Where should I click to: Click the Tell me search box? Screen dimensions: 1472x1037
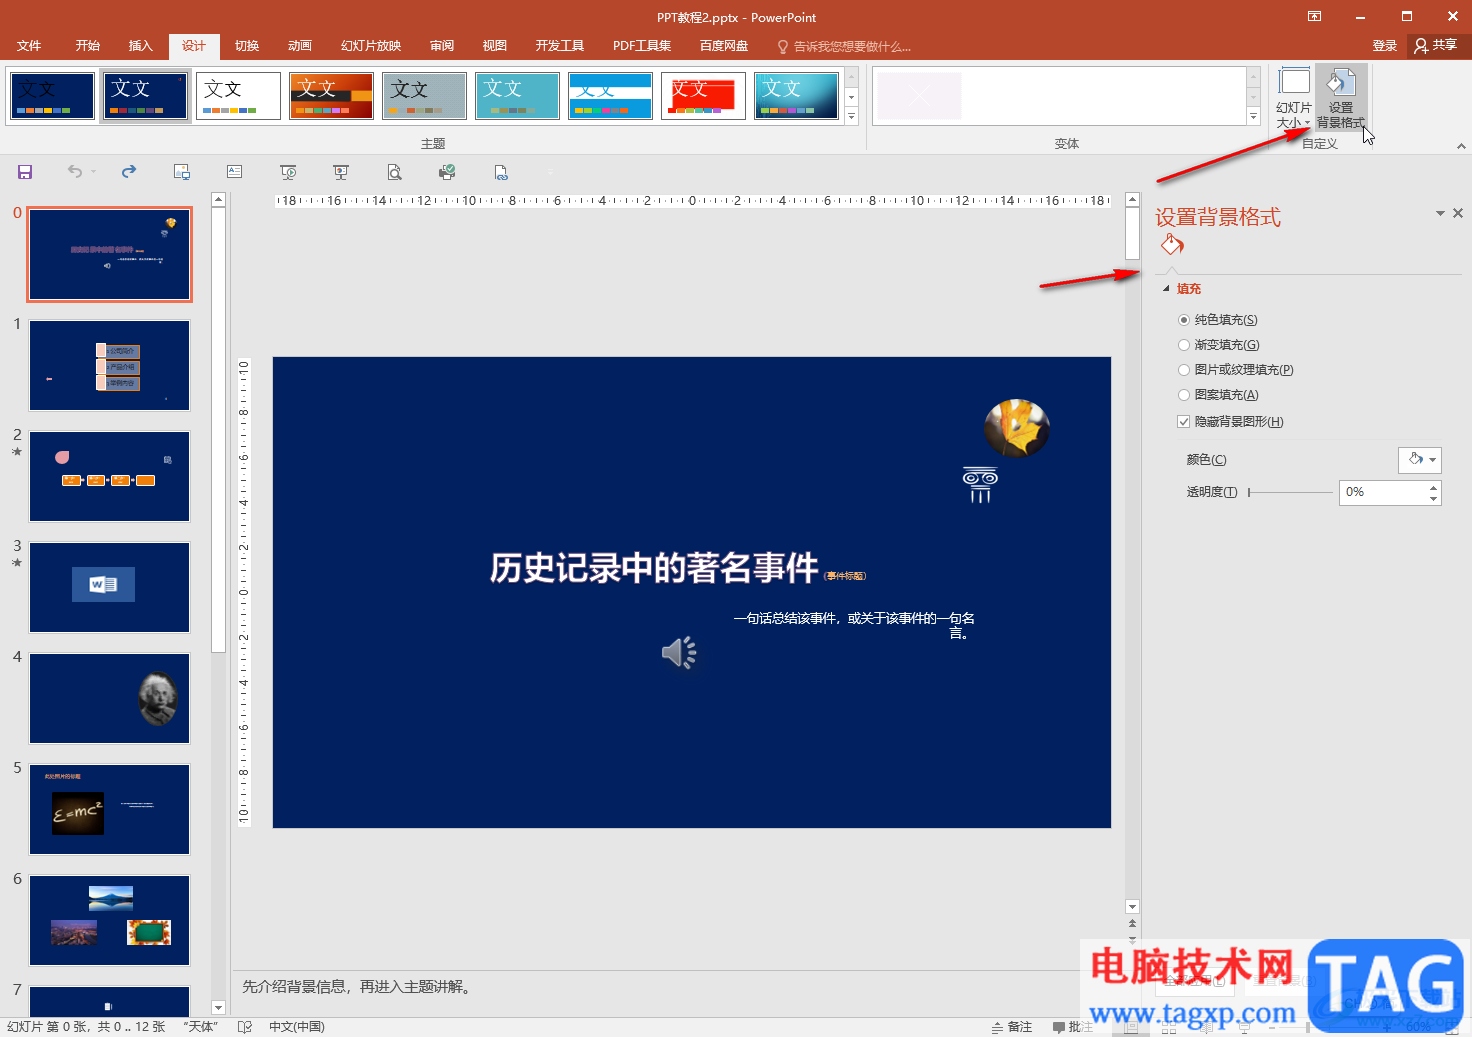[845, 47]
